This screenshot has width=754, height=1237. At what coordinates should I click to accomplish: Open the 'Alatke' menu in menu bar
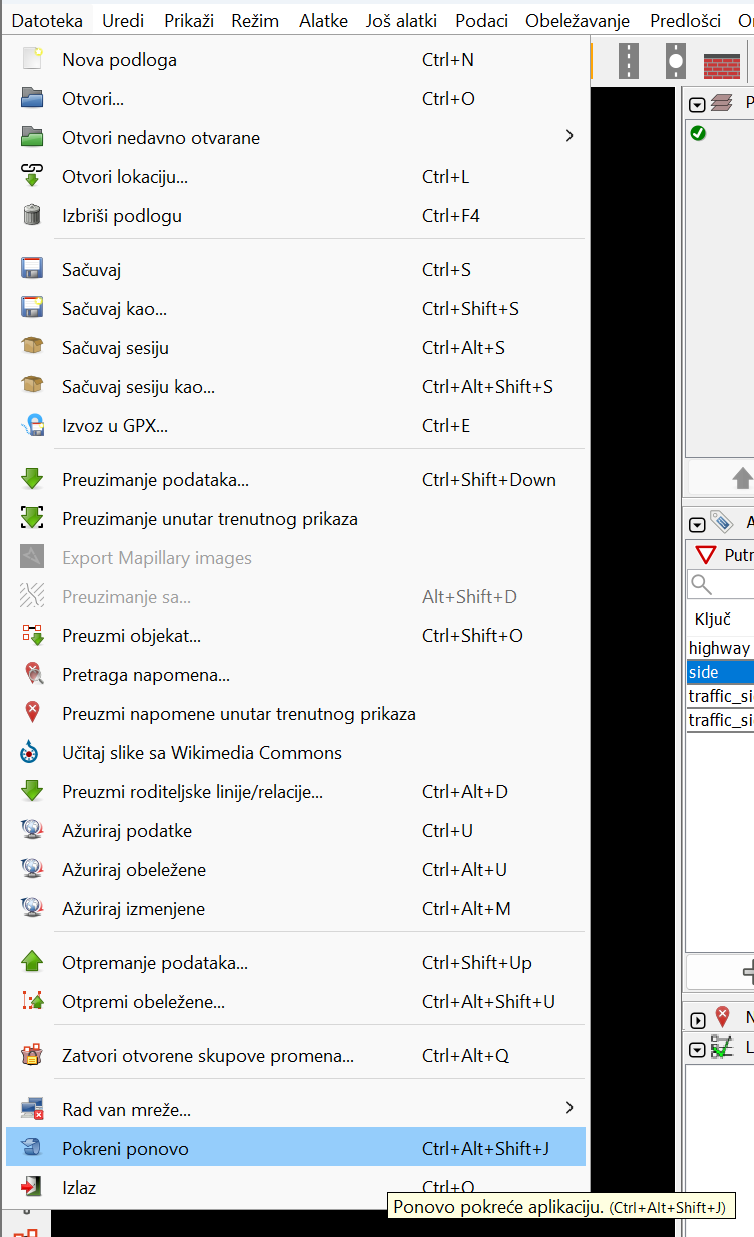coord(324,20)
